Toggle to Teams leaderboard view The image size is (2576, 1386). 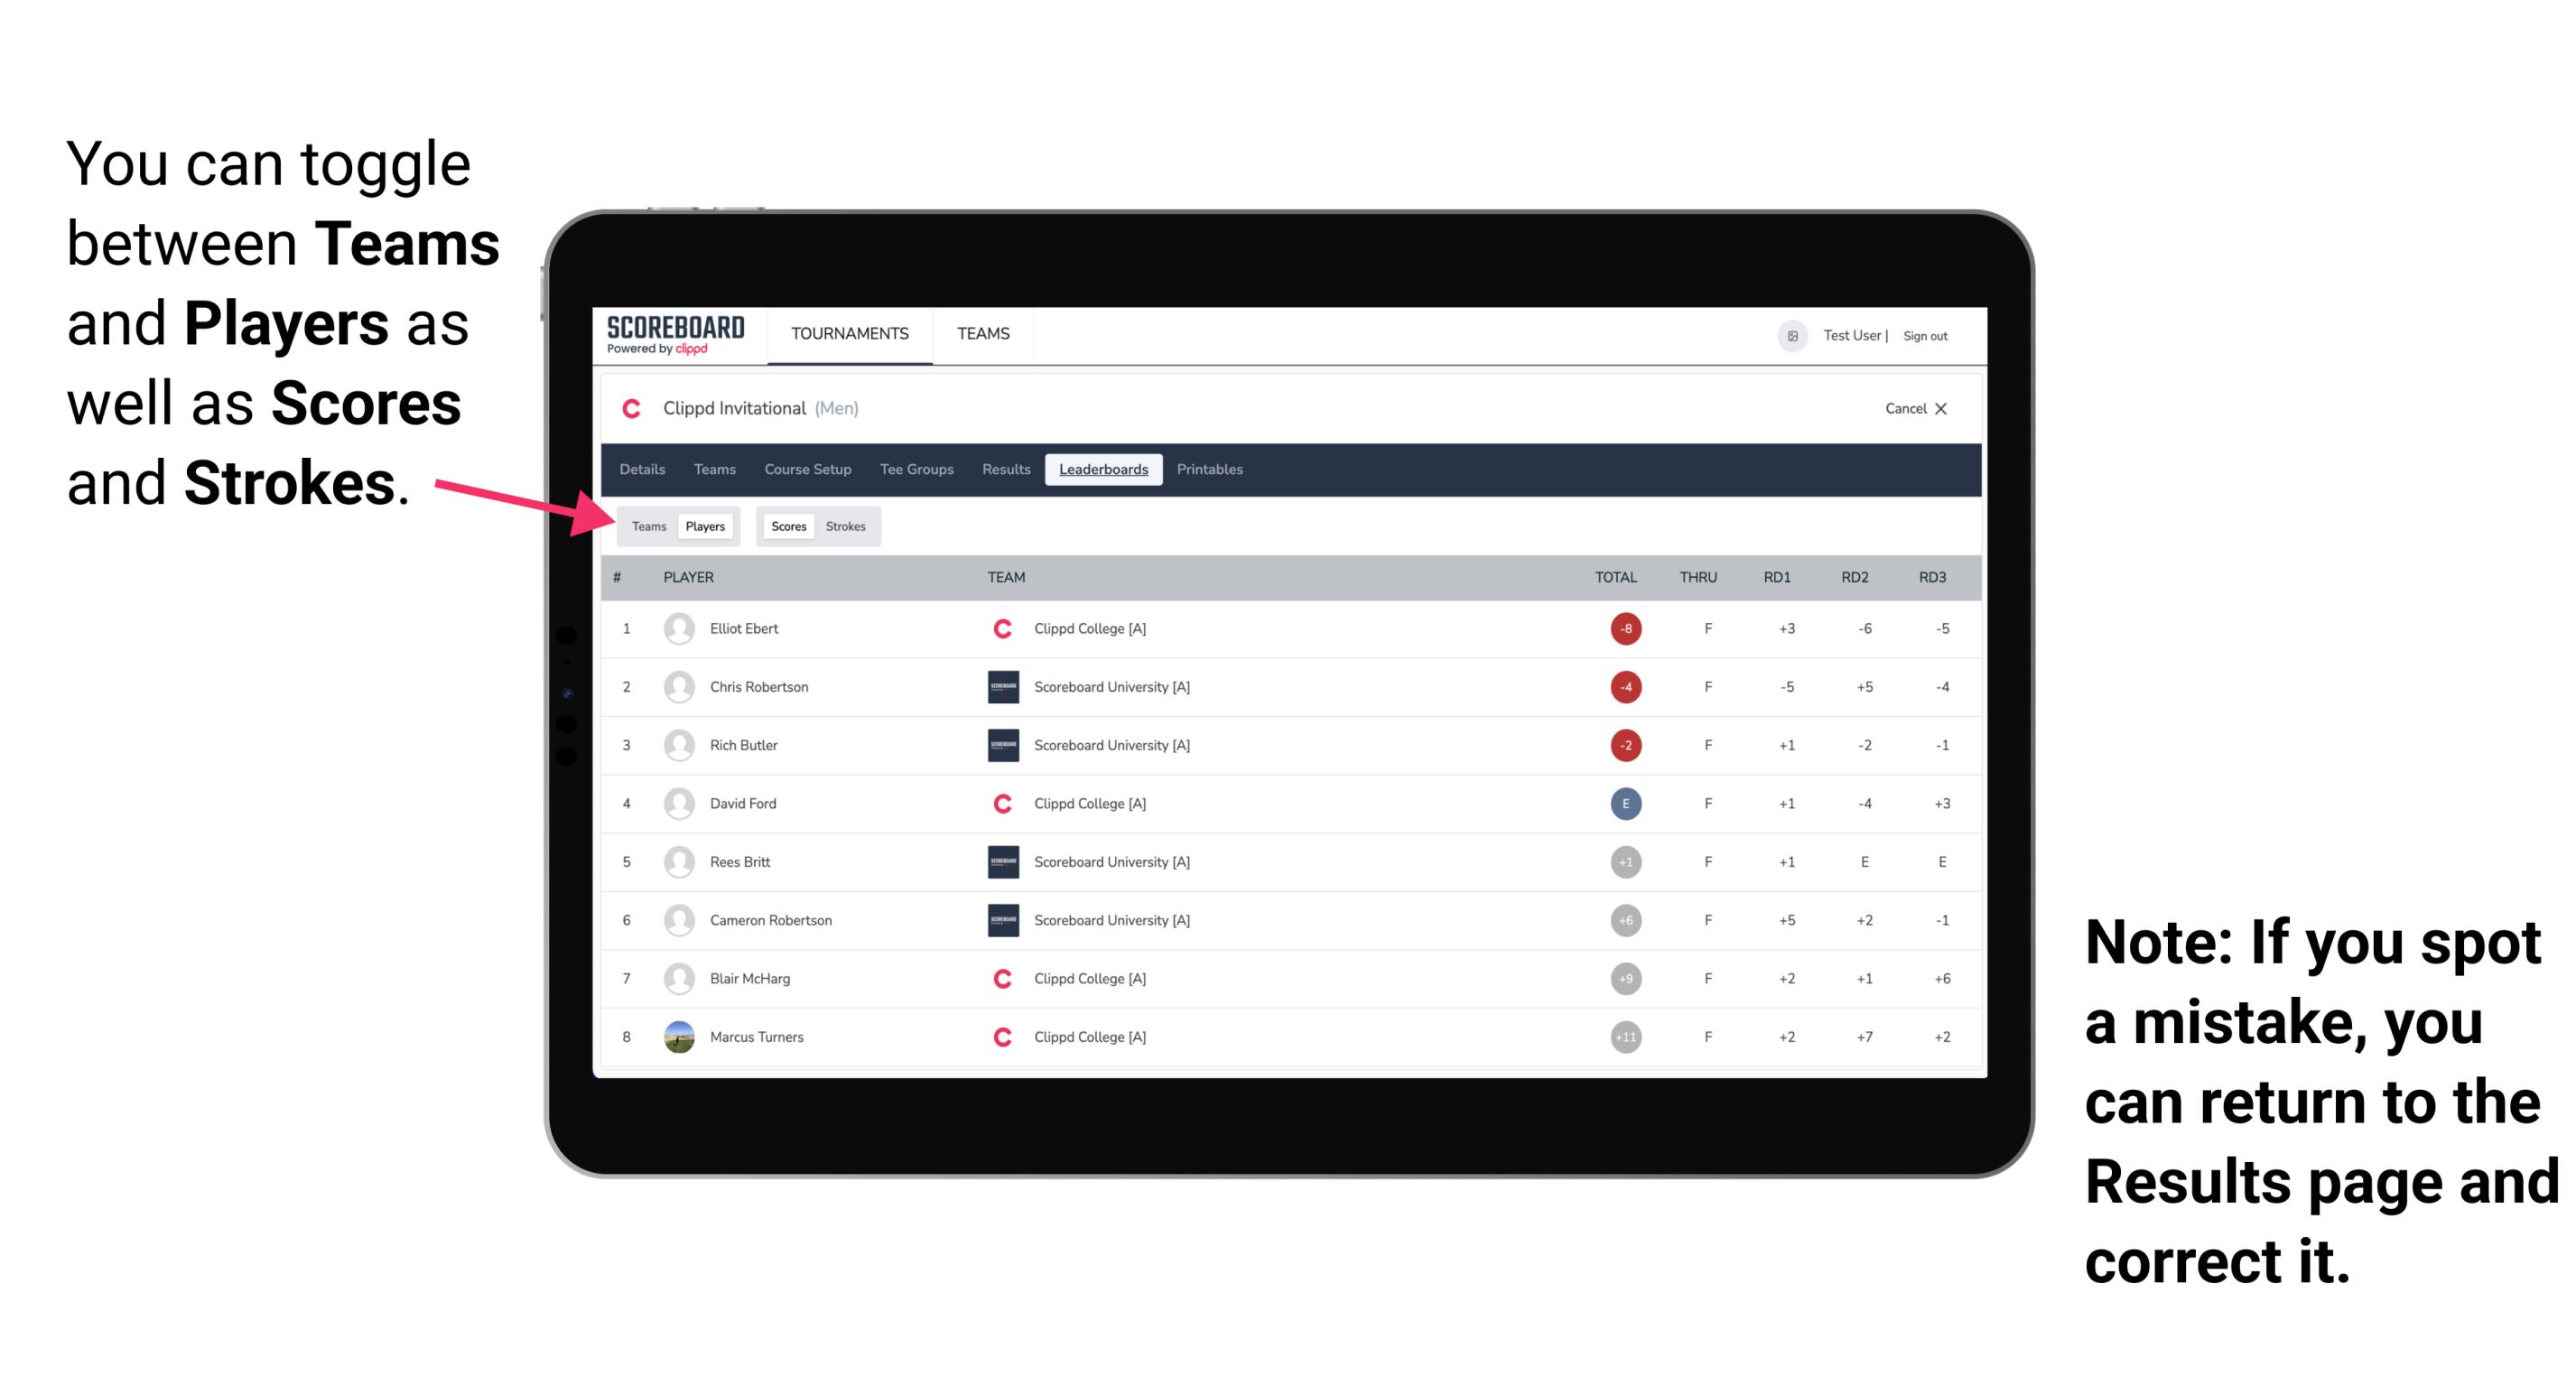(648, 526)
